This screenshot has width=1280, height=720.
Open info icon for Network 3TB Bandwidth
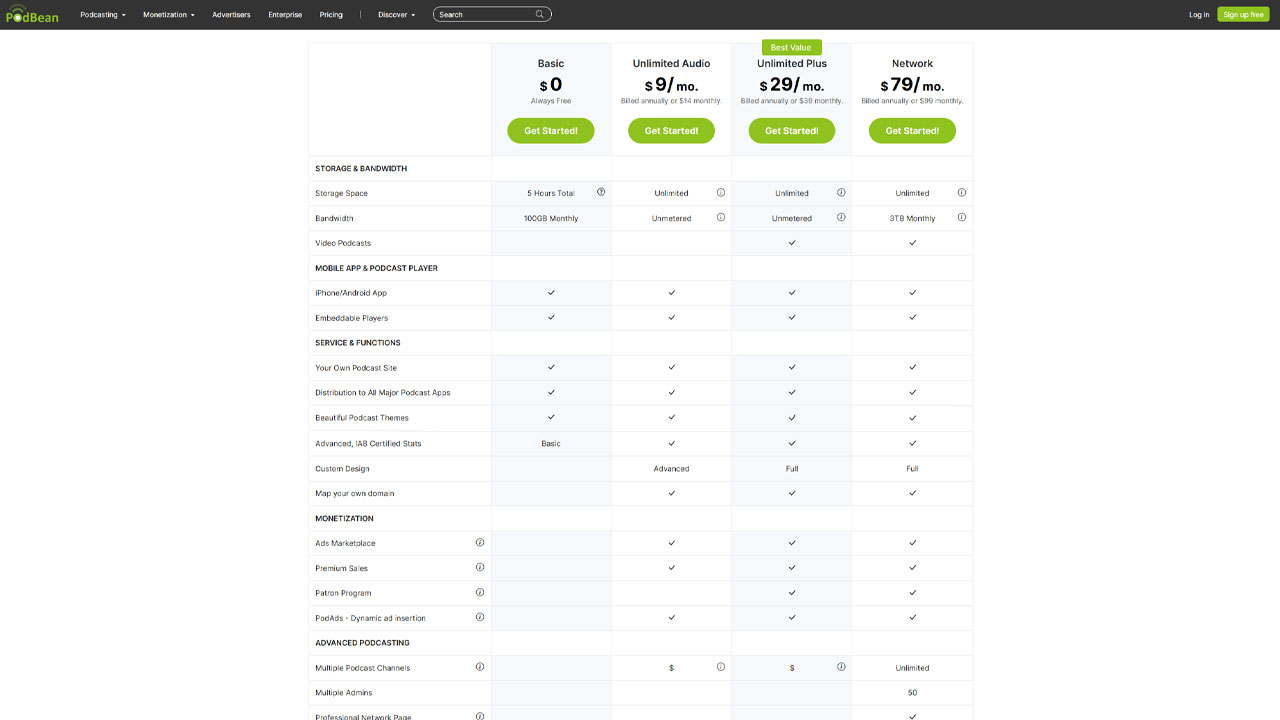962,217
